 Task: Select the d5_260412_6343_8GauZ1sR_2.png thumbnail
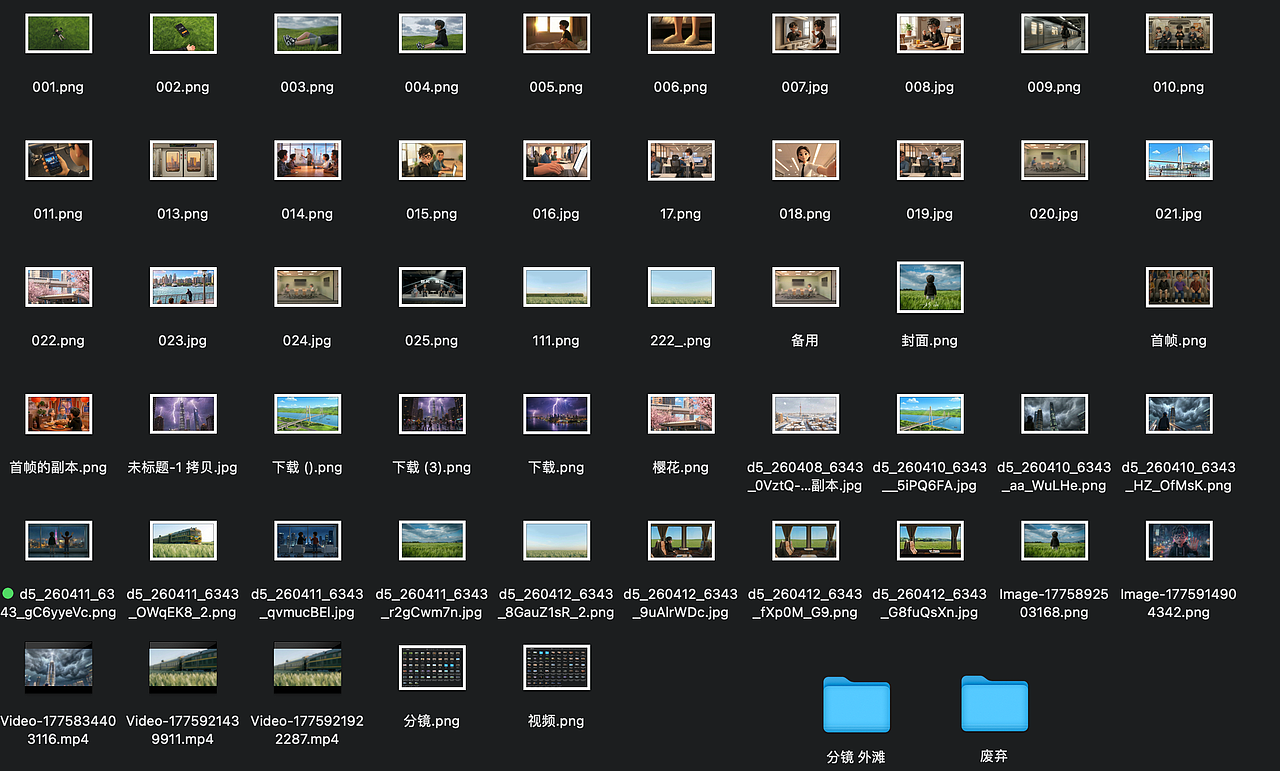[x=556, y=540]
